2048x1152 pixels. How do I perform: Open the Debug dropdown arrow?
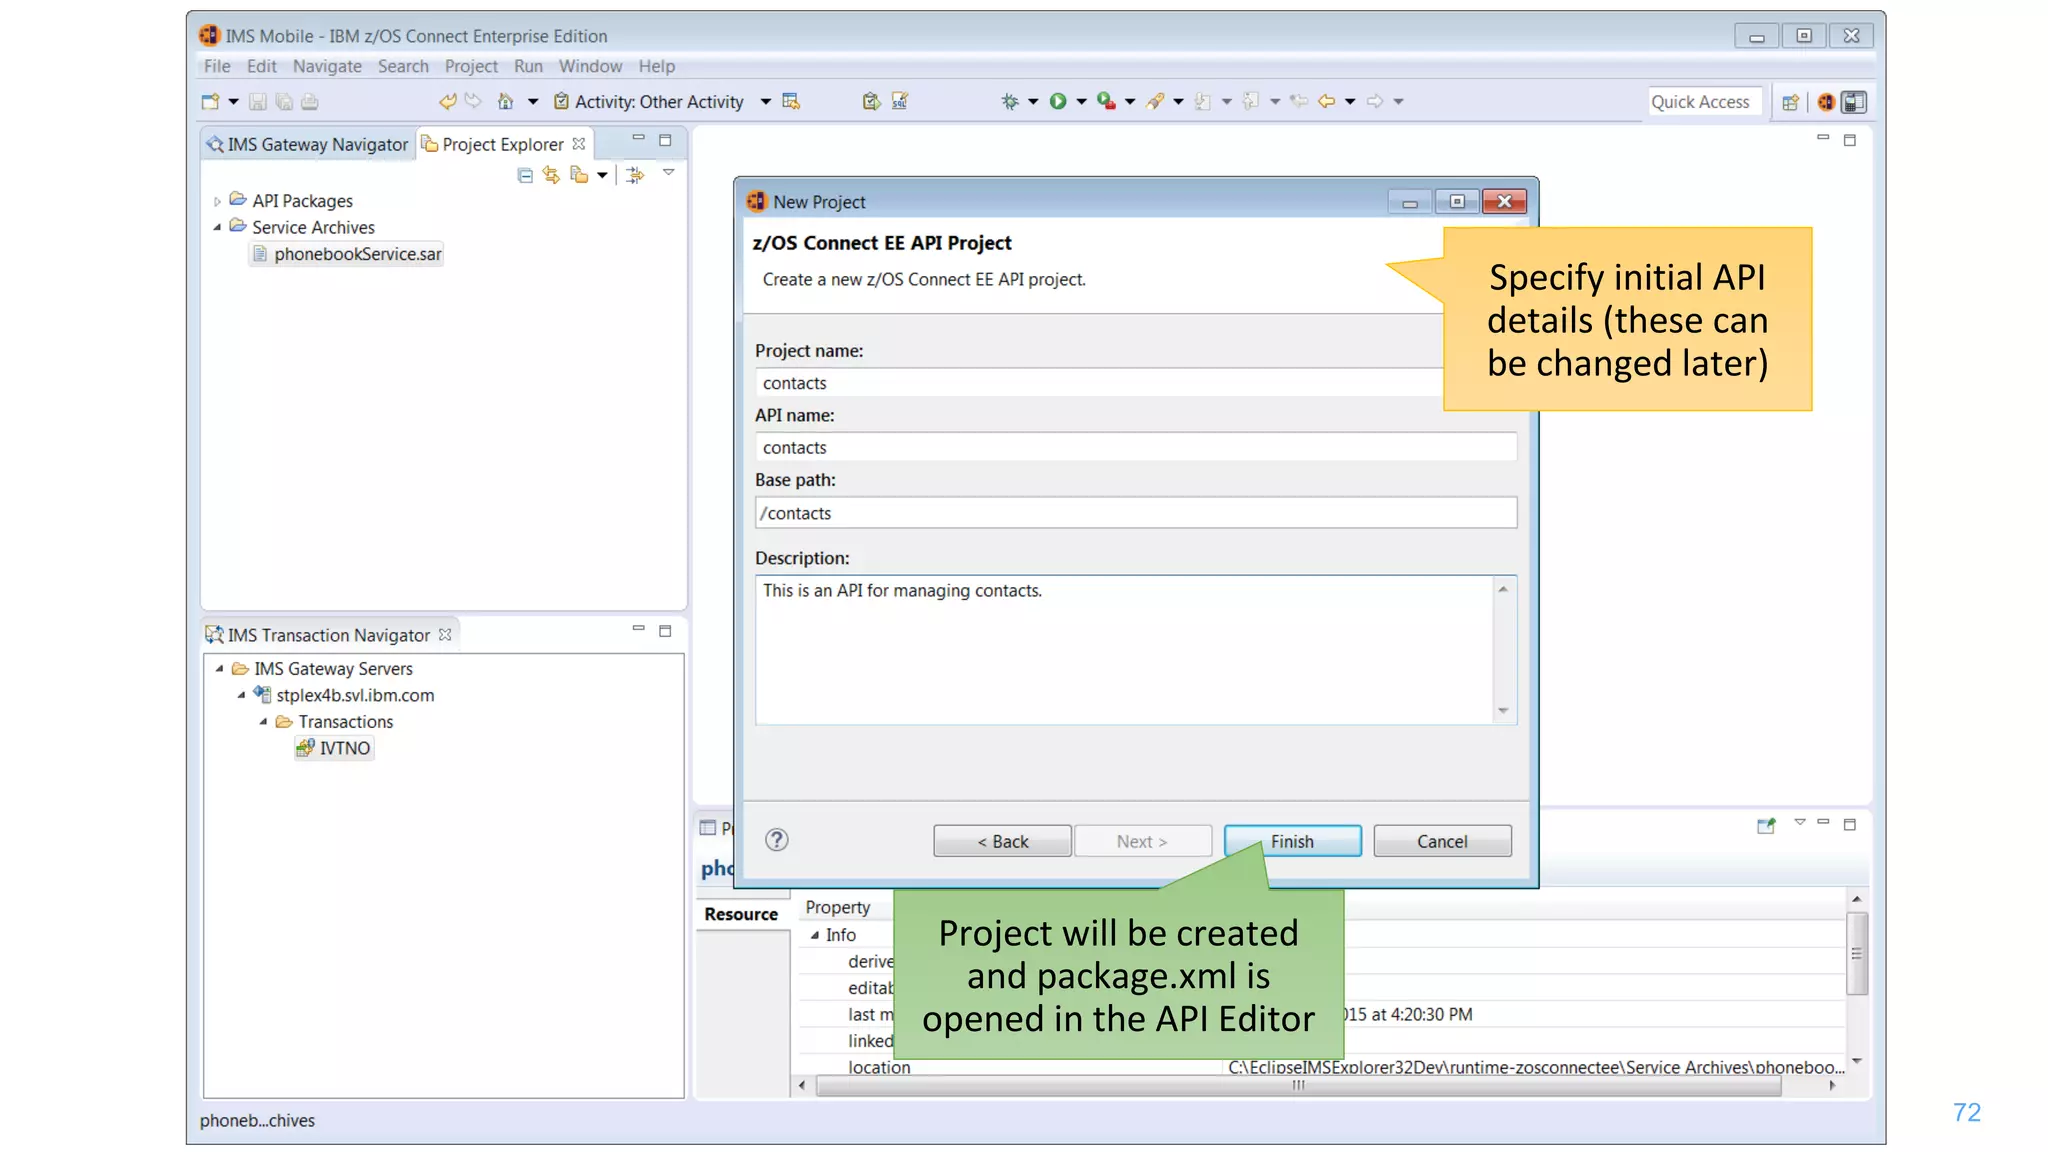point(1033,101)
